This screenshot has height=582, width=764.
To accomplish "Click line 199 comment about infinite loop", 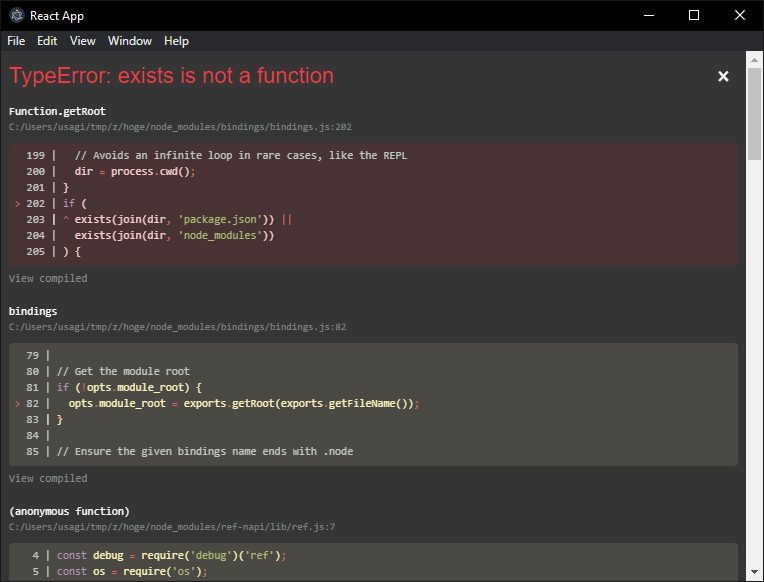I will (241, 155).
